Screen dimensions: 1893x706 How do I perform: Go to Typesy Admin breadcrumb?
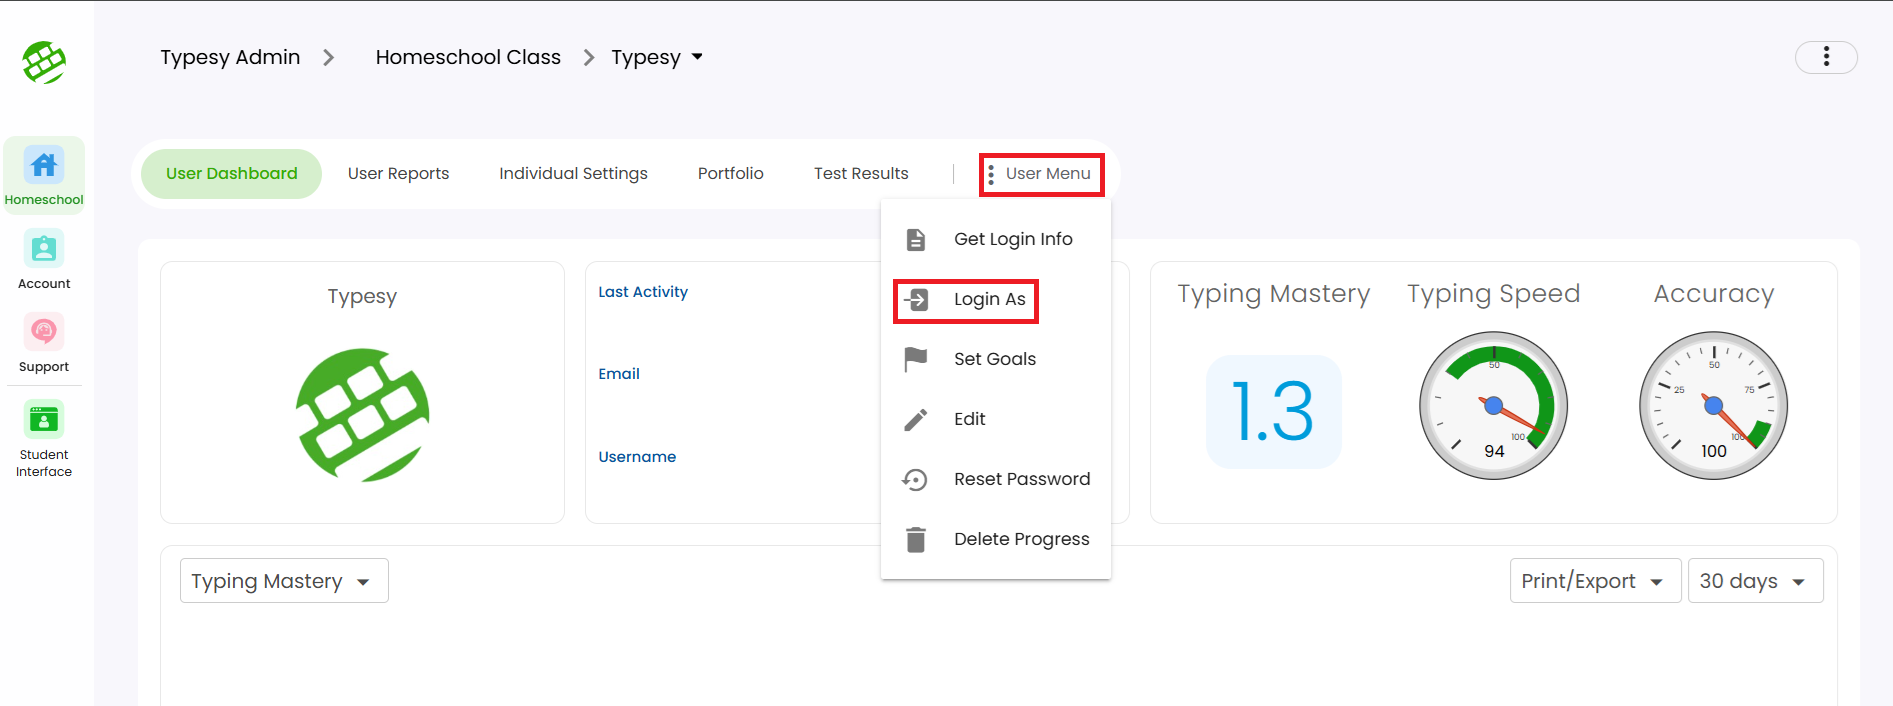[x=230, y=57]
